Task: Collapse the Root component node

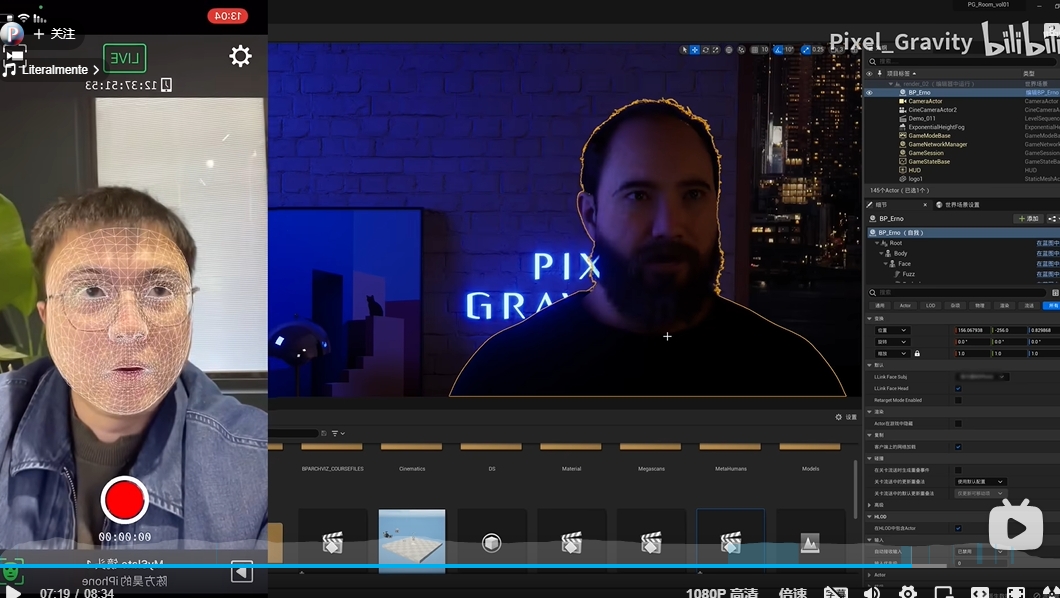Action: coord(877,243)
